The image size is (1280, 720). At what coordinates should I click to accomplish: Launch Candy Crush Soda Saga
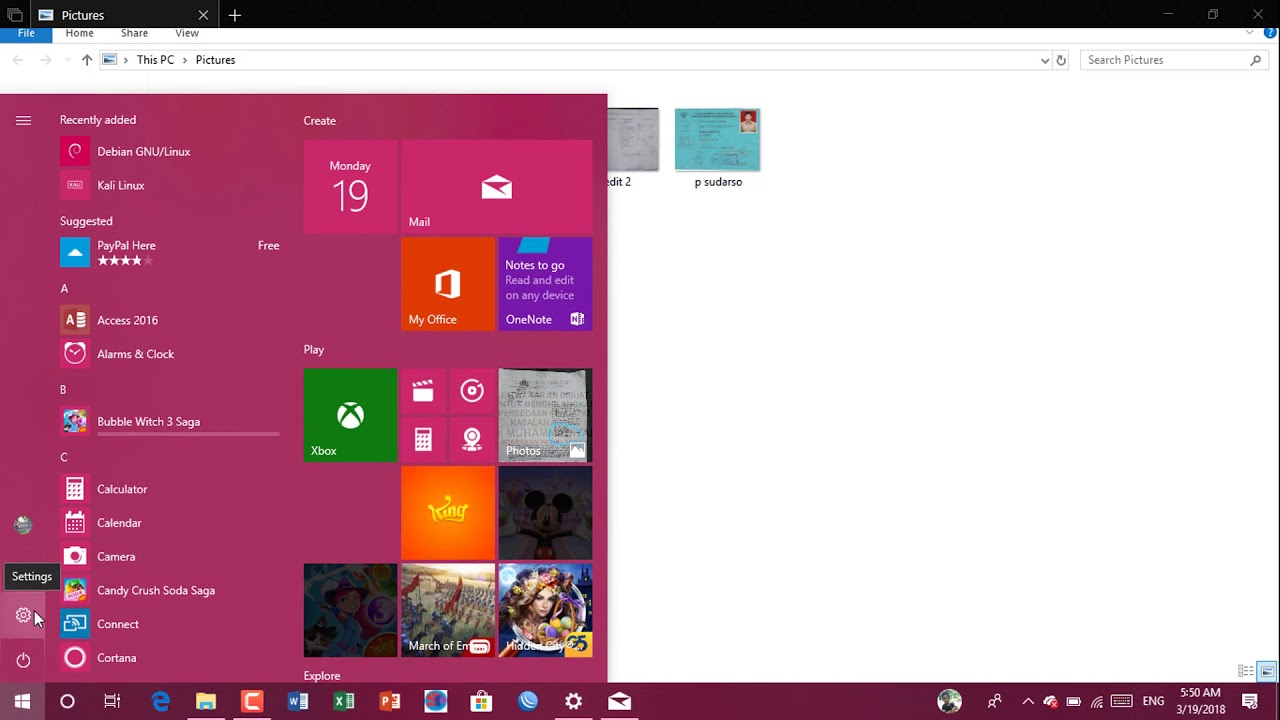(x=170, y=591)
